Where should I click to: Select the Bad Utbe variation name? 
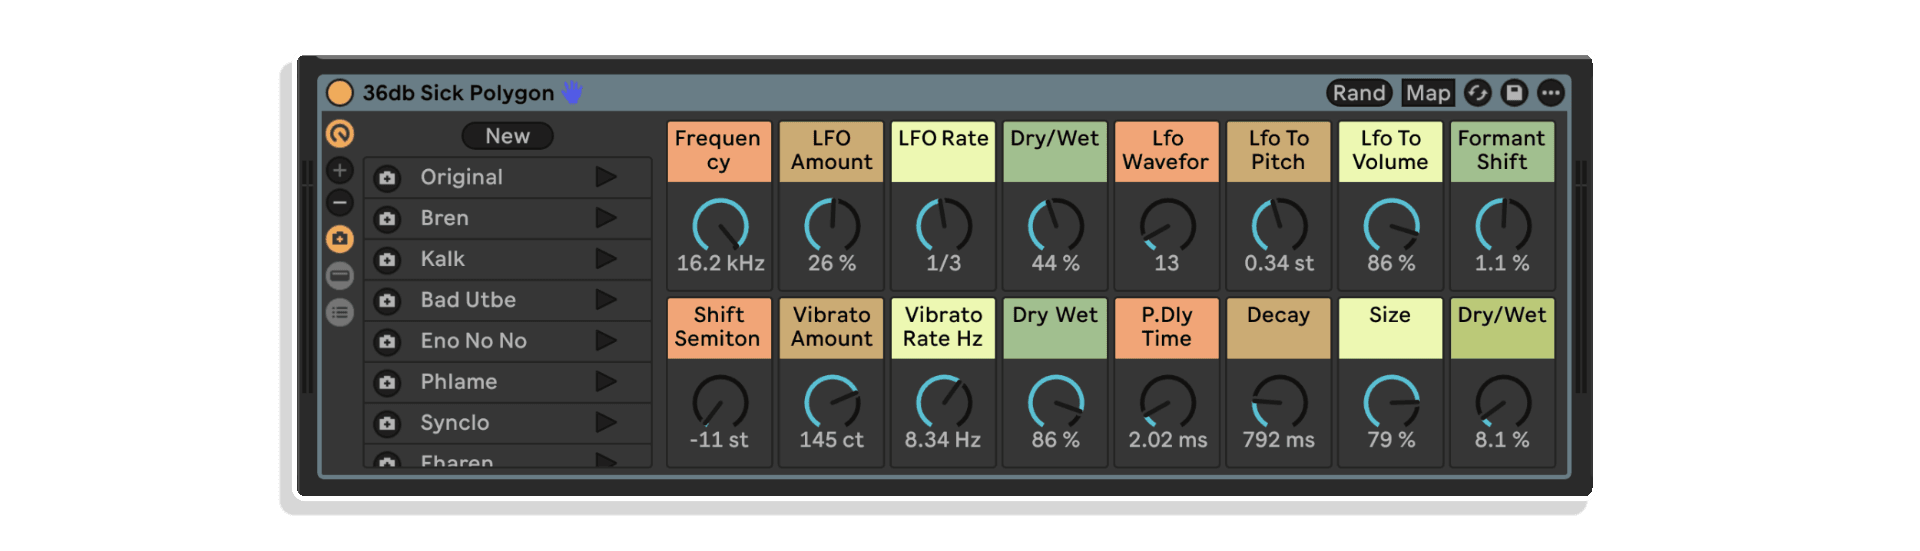(x=468, y=300)
